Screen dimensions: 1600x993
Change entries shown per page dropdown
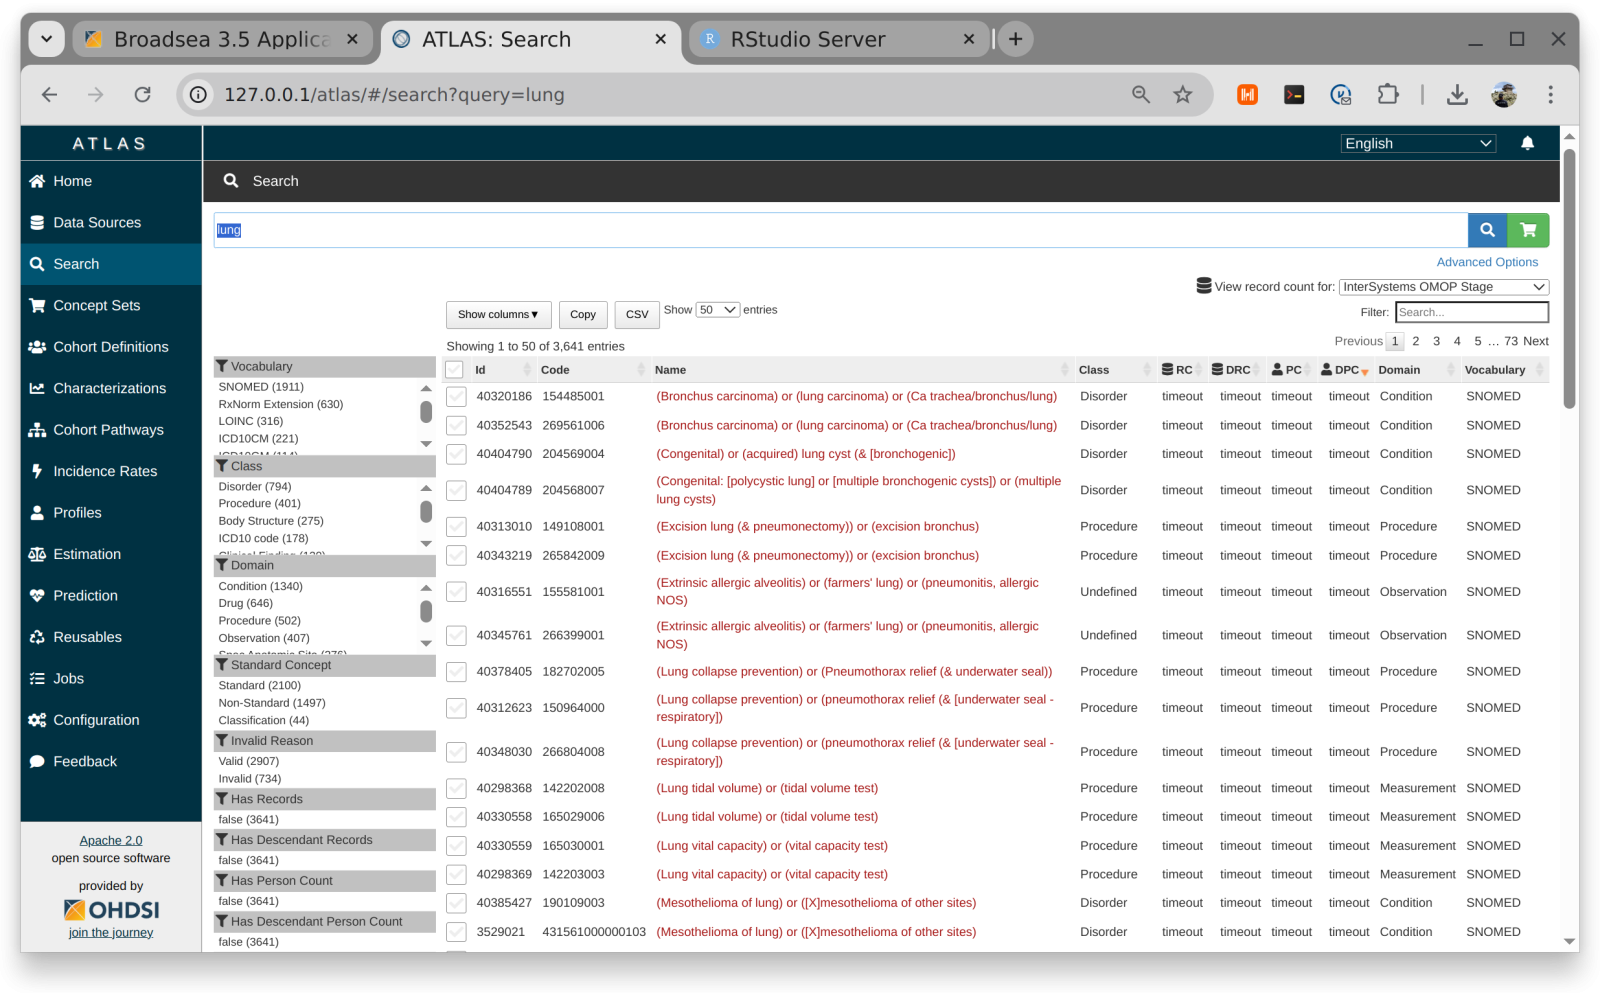coord(717,310)
